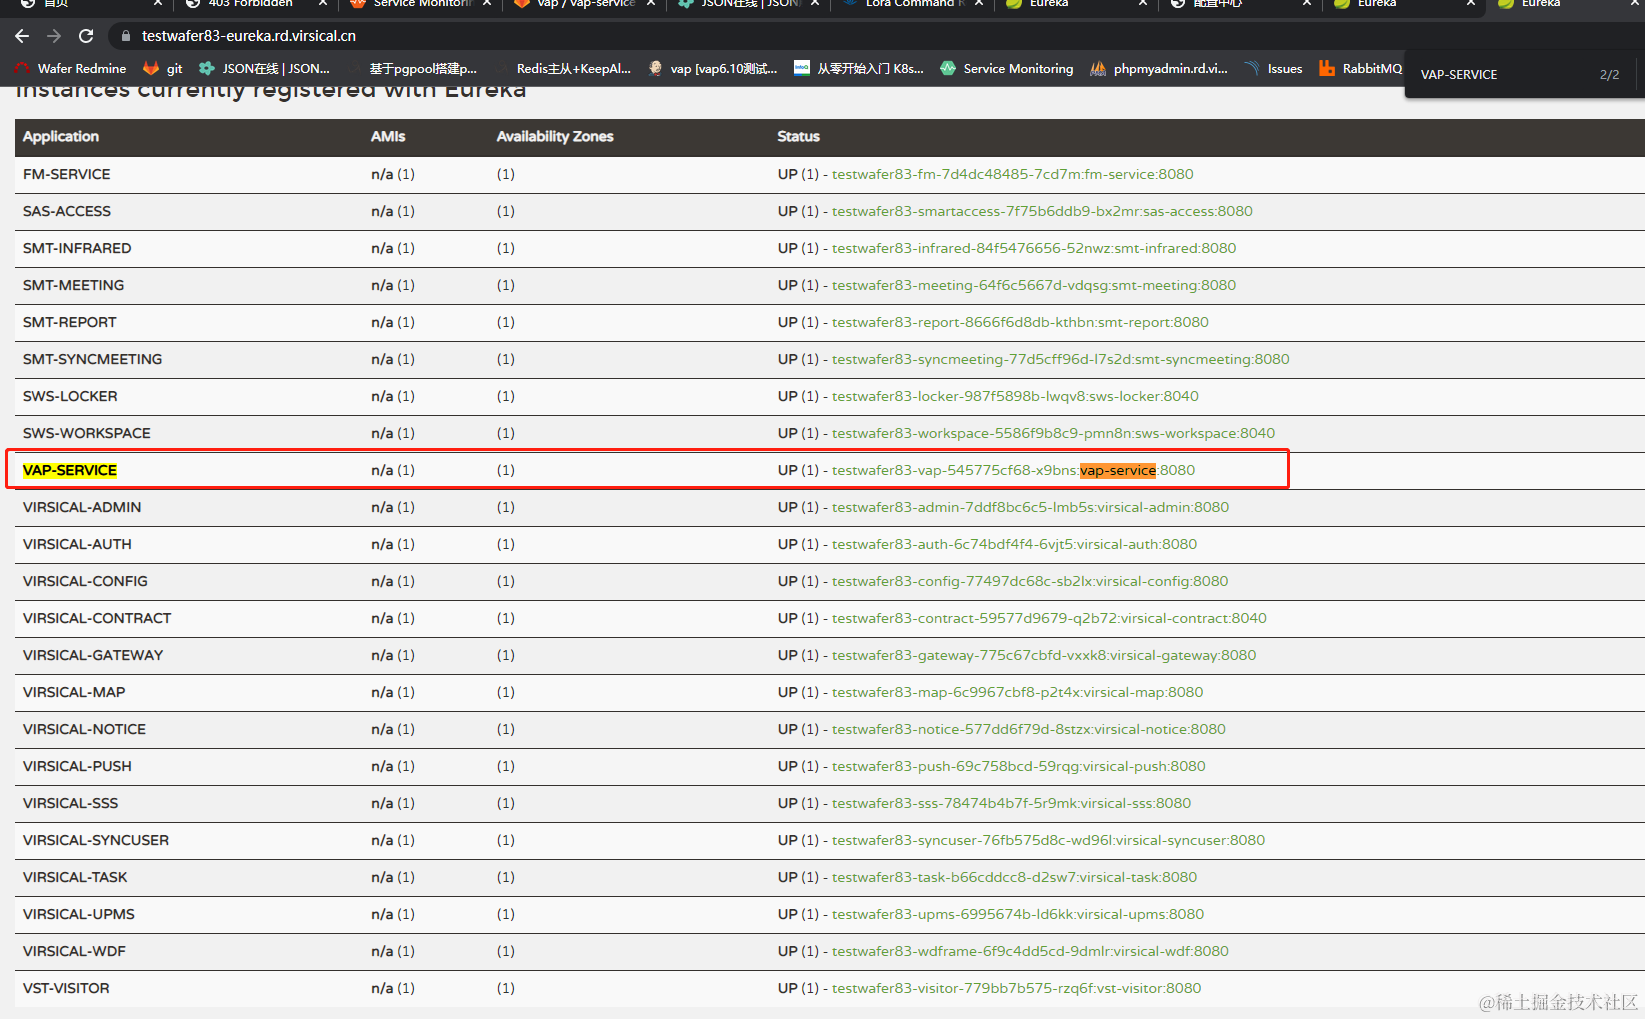The height and width of the screenshot is (1019, 1645).
Task: Open the vap-service:8080 instance link
Action: 1013,470
